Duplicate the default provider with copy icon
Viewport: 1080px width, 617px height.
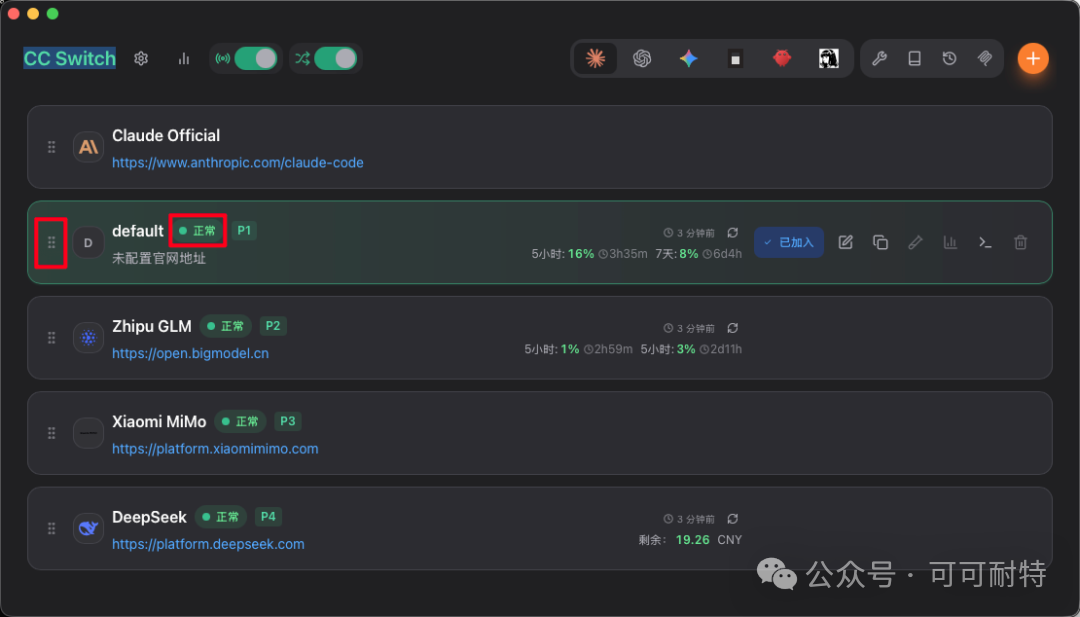tap(880, 242)
